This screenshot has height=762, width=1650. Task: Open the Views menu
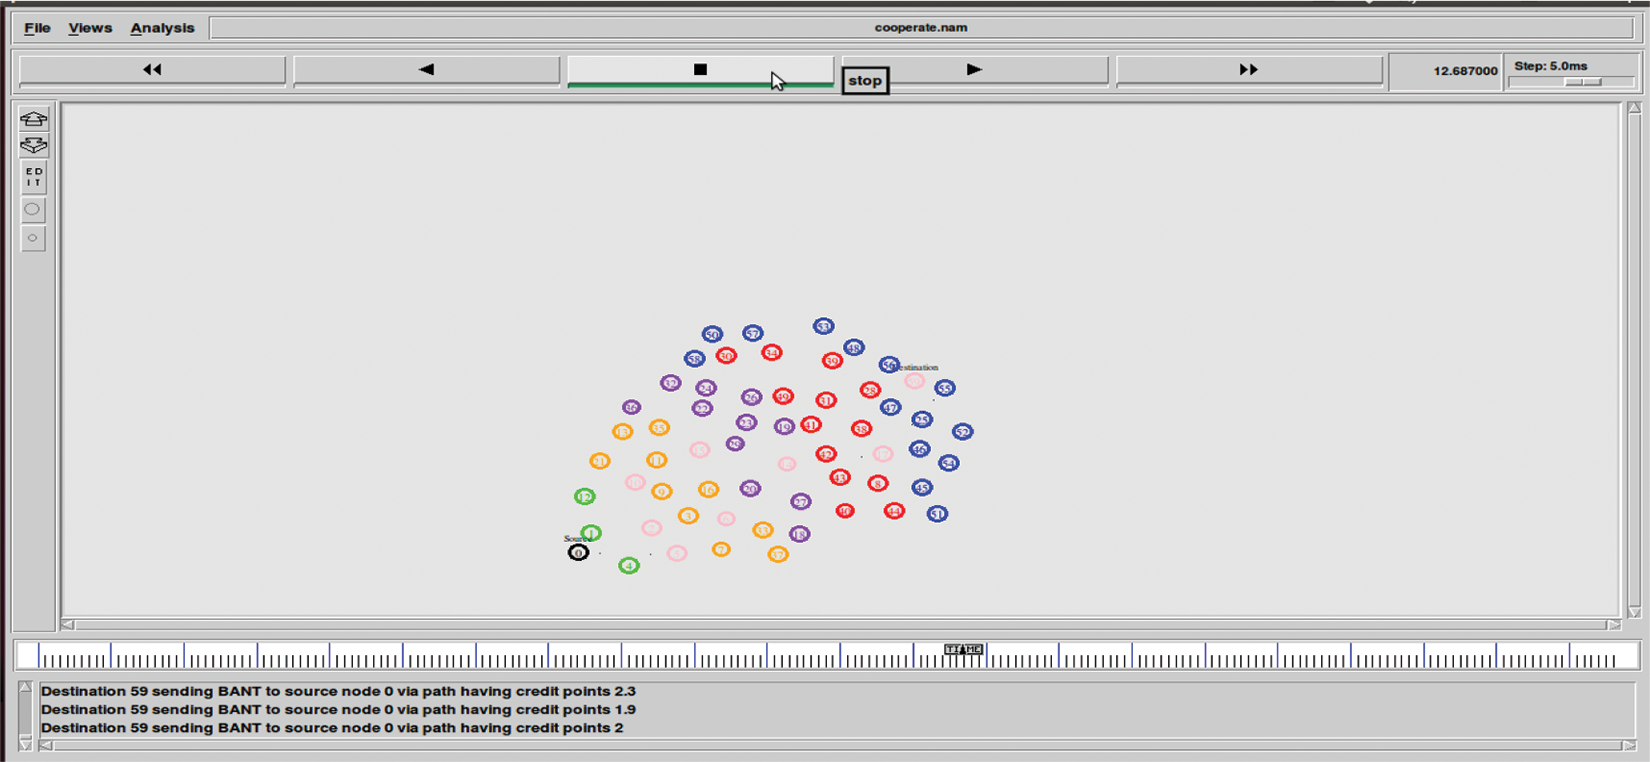coord(90,28)
